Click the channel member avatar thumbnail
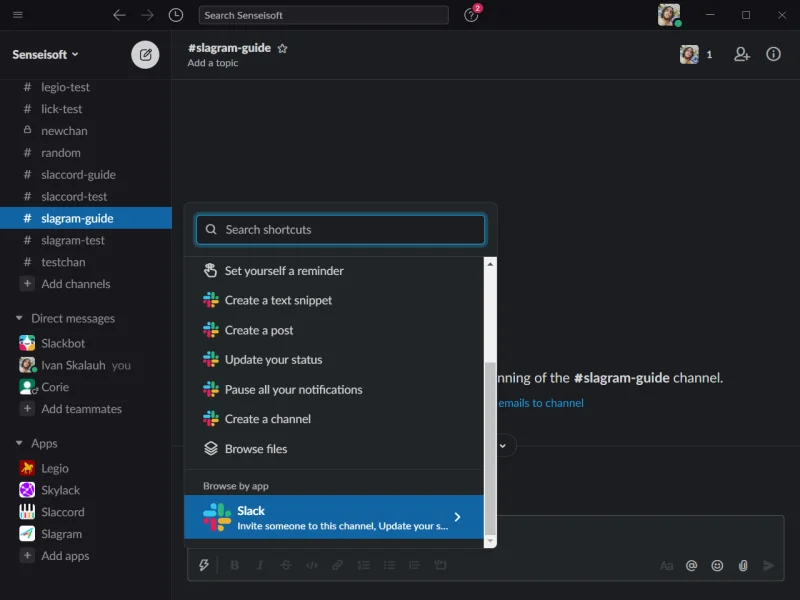The height and width of the screenshot is (600, 800). coord(689,54)
